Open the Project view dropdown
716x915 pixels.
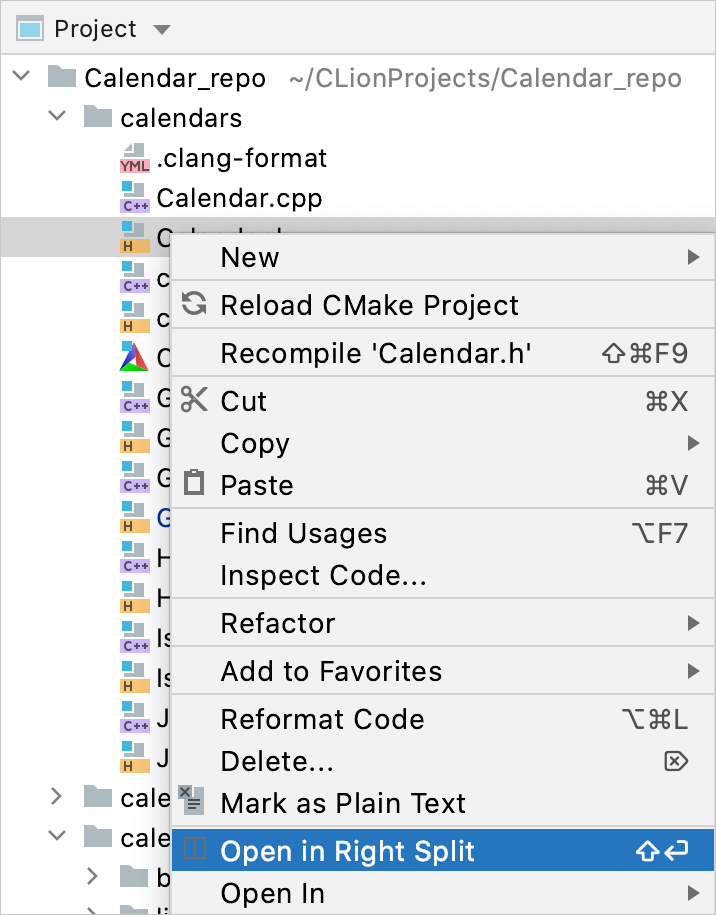tap(161, 28)
